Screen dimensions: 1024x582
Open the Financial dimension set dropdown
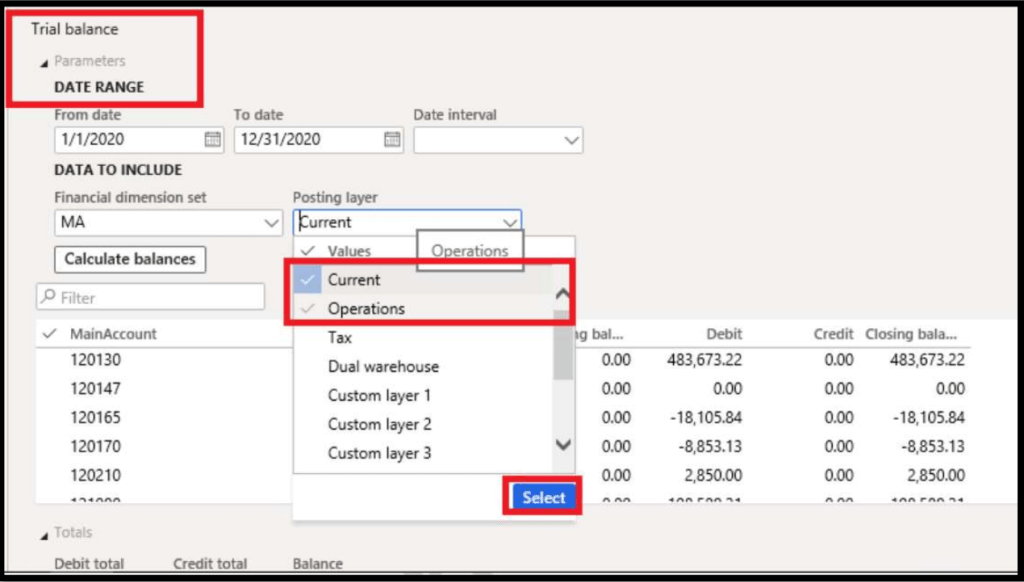tap(272, 222)
